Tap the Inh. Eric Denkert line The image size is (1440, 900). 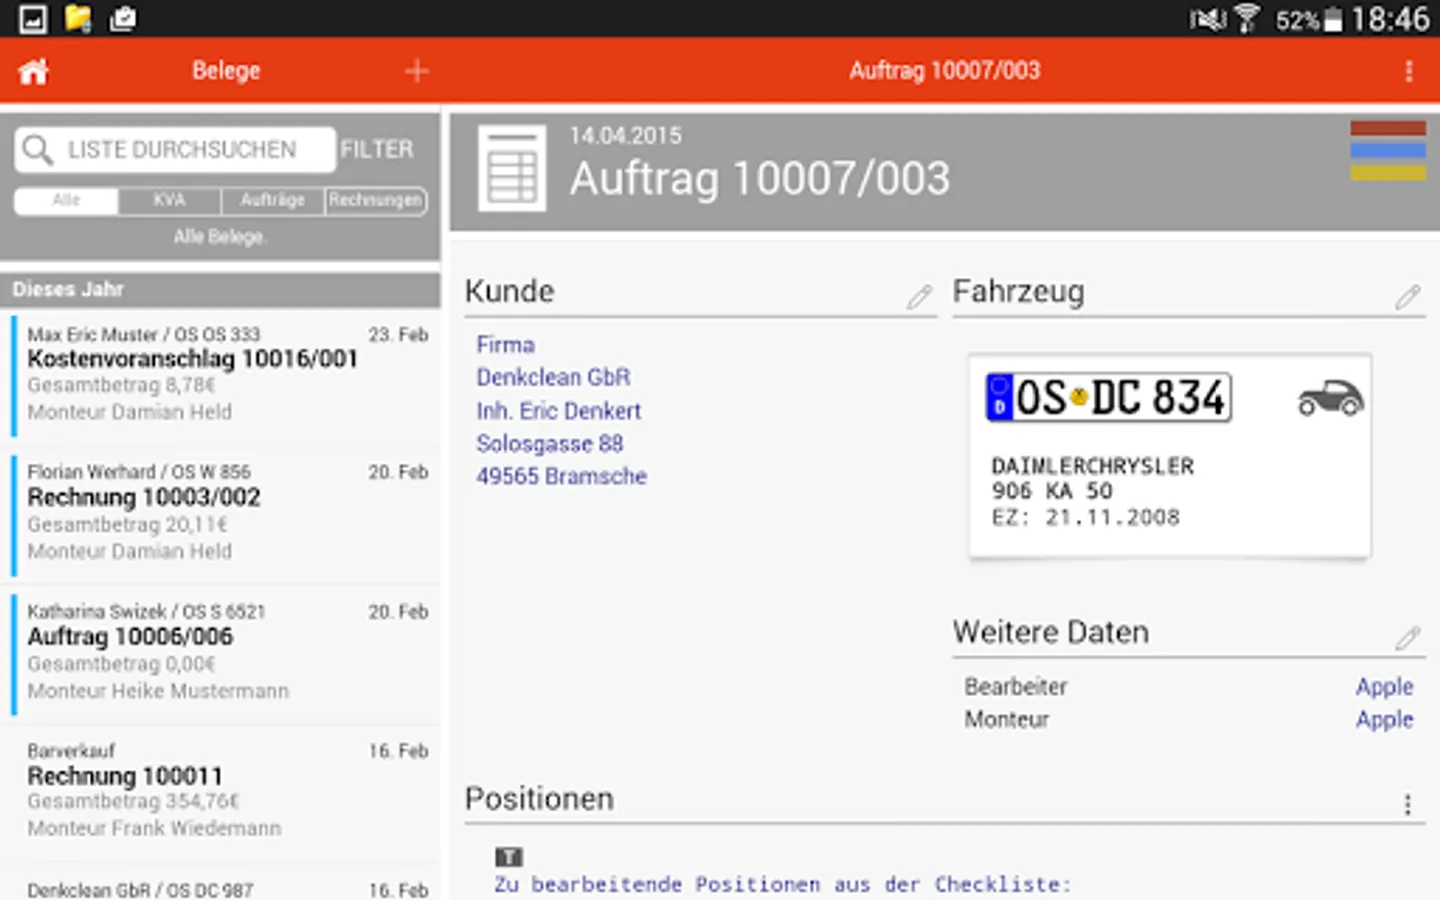558,410
